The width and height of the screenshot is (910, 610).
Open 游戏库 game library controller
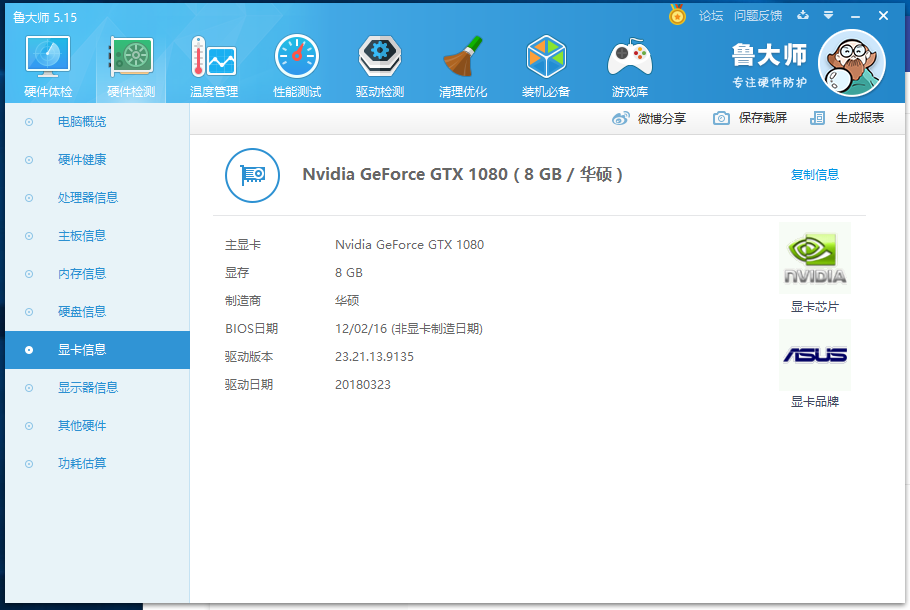point(630,66)
